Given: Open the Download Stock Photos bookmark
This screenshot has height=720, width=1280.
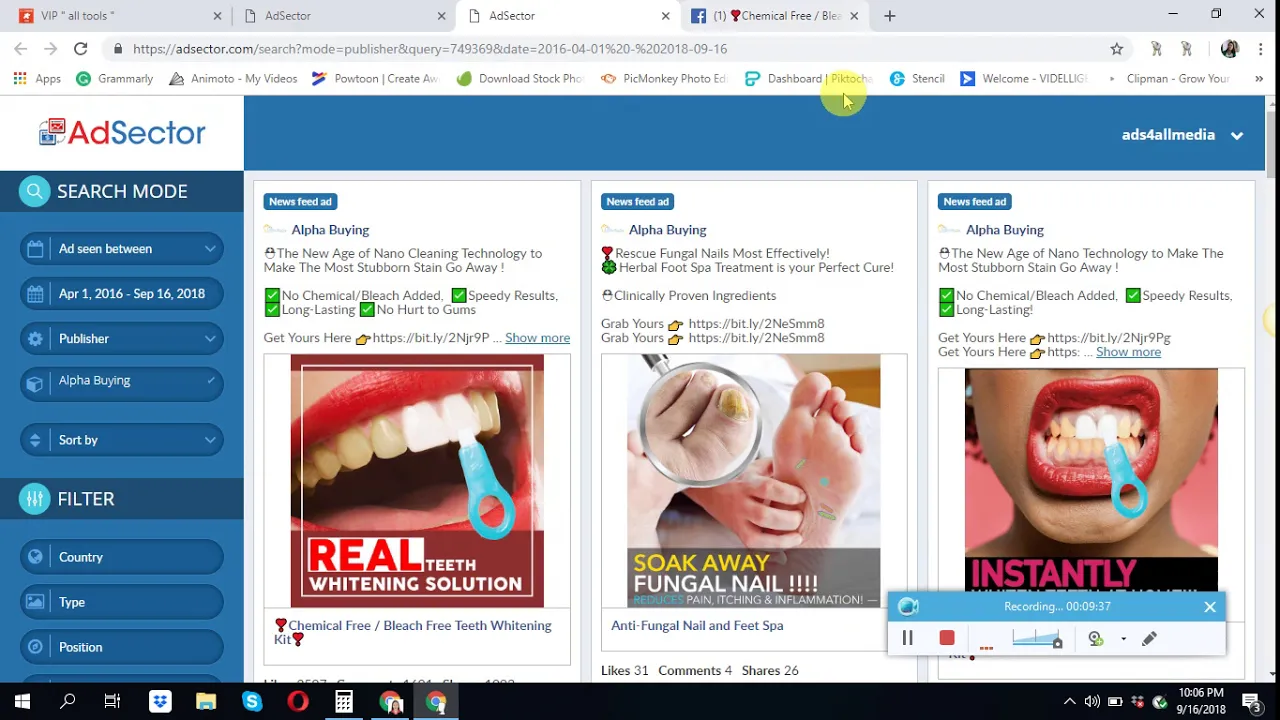Looking at the screenshot, I should point(519,78).
